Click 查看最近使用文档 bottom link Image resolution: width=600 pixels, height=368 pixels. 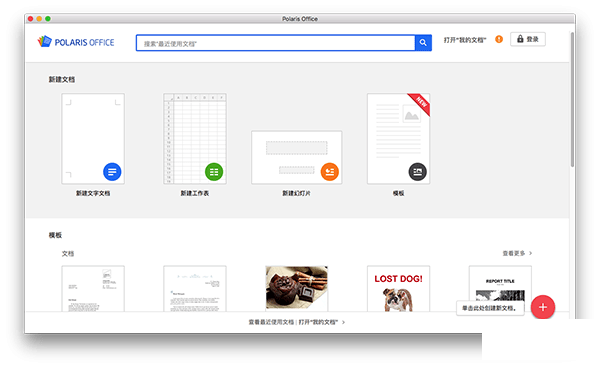click(x=271, y=322)
